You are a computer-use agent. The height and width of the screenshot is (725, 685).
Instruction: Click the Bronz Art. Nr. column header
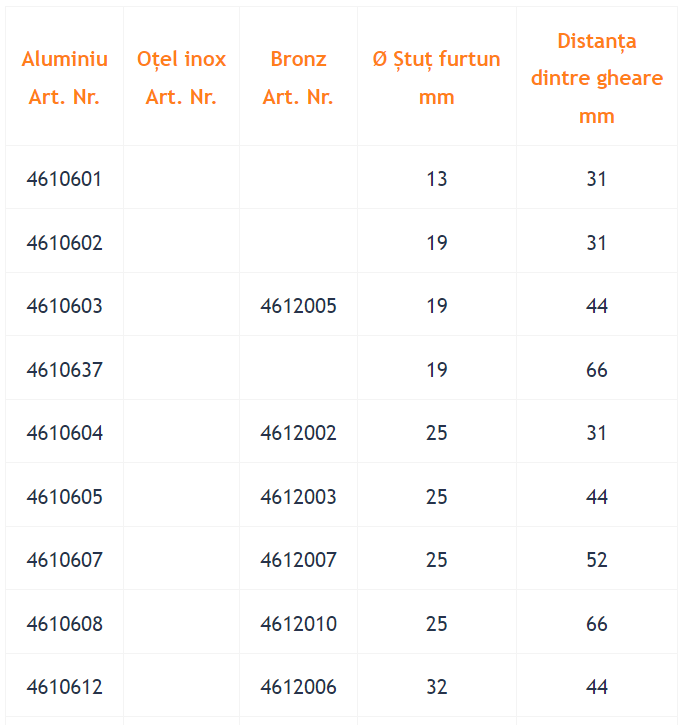click(x=298, y=78)
